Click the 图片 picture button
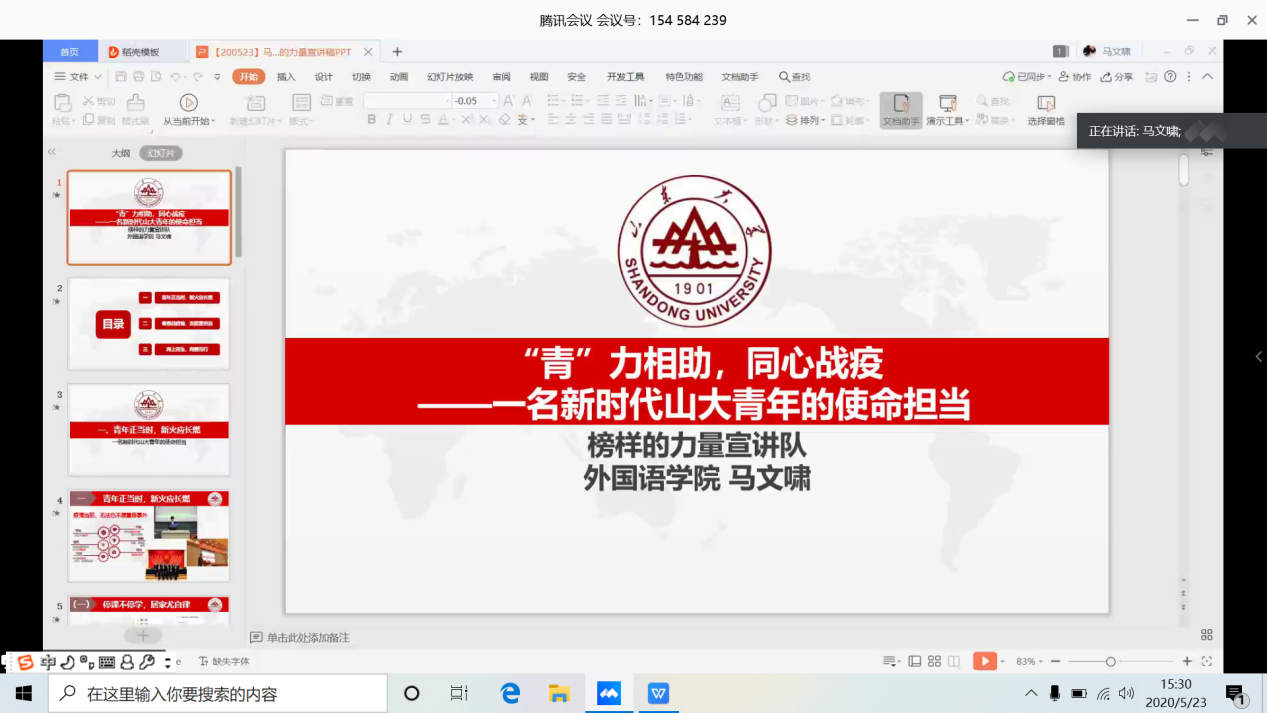 pos(803,101)
